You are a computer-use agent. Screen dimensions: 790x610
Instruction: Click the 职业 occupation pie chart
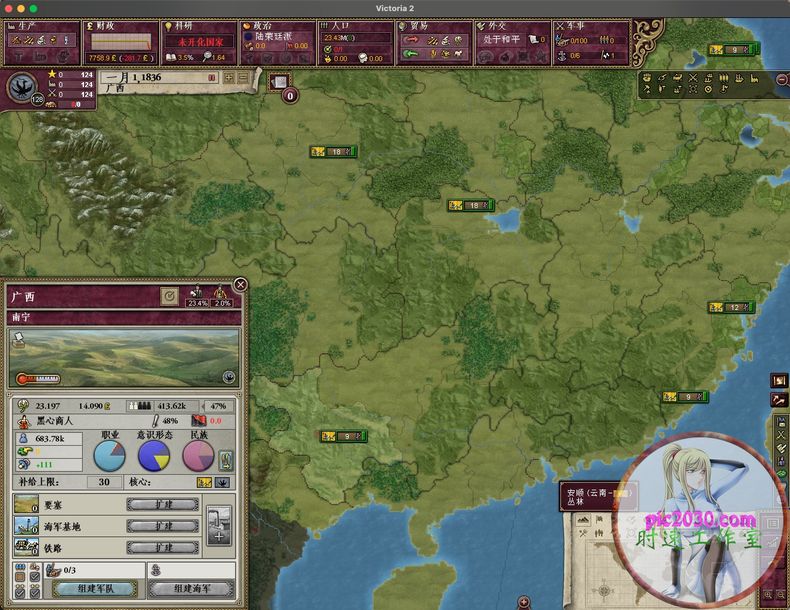110,456
